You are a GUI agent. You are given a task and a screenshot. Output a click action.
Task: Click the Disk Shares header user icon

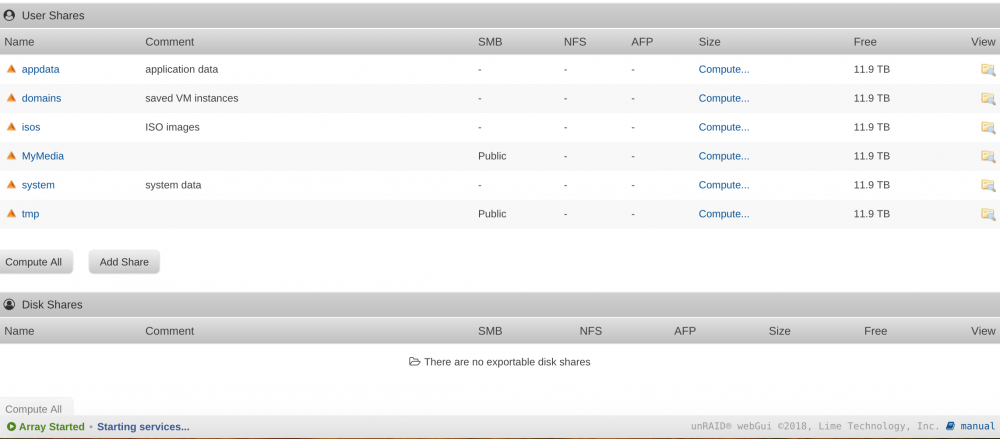click(9, 304)
